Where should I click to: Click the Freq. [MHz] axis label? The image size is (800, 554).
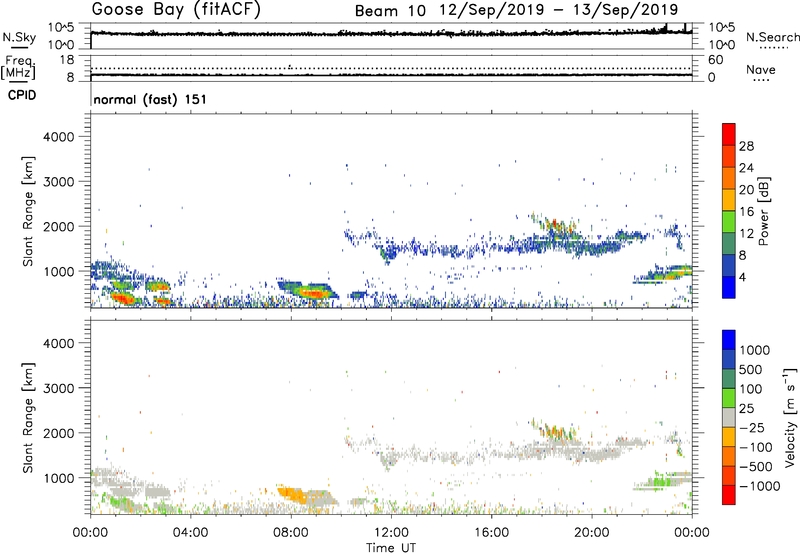point(18,68)
